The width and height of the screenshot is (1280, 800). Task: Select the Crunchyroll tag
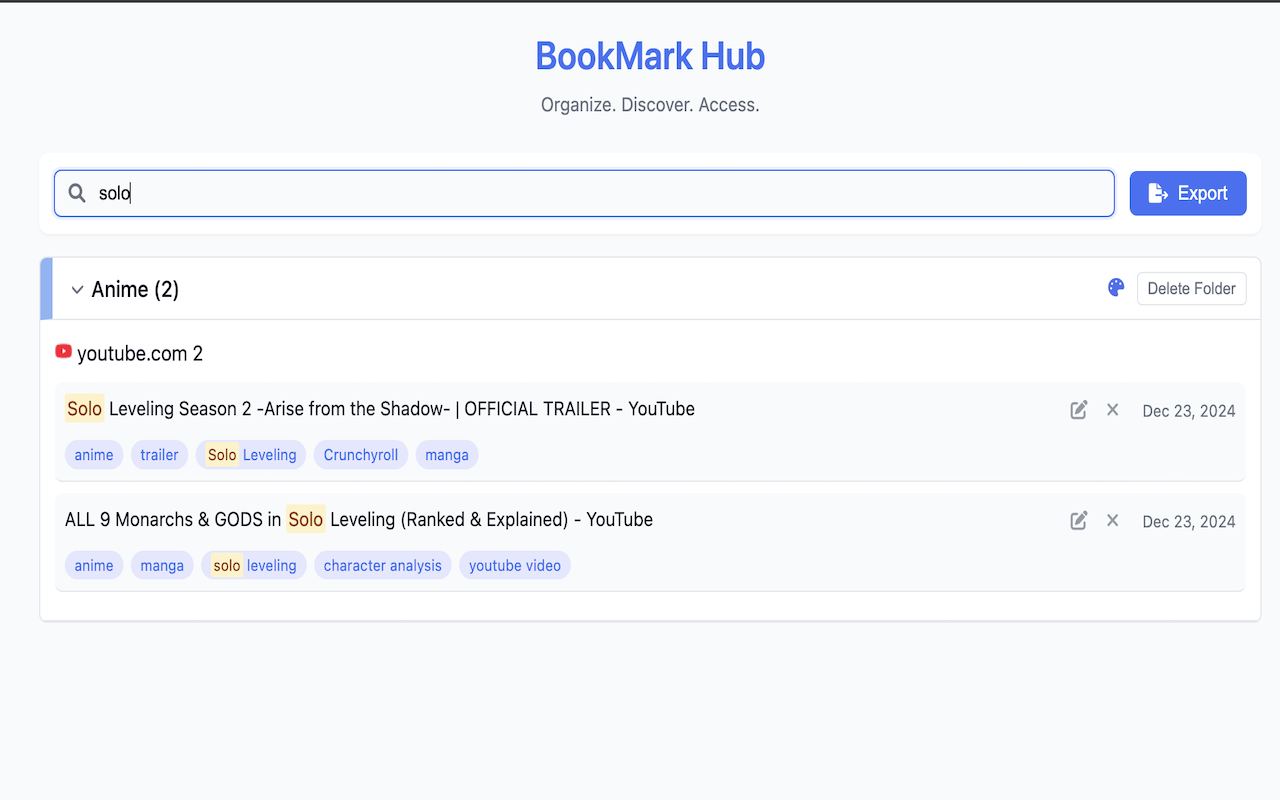click(360, 454)
